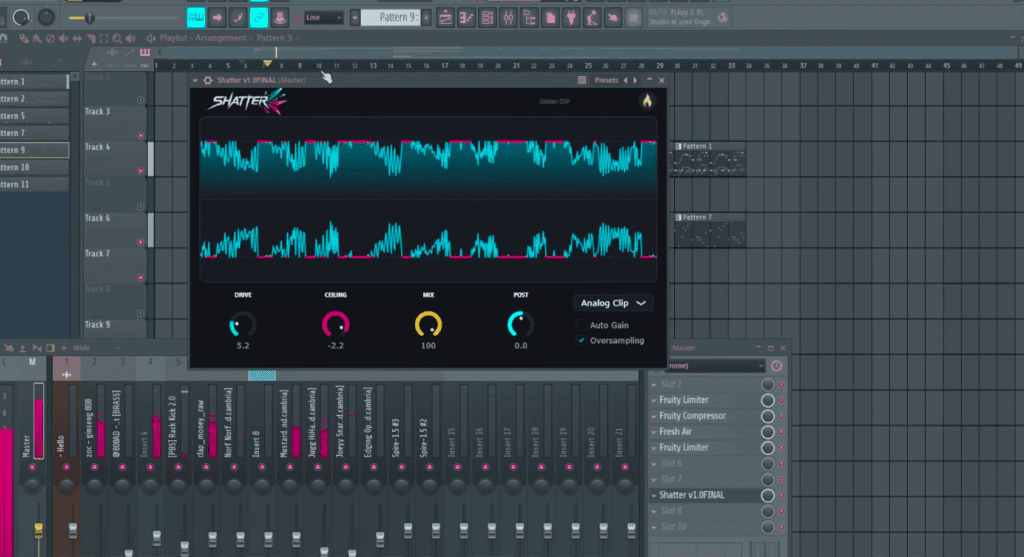This screenshot has width=1024, height=557.
Task: Click the Master mixer track fader
Action: coord(39,530)
